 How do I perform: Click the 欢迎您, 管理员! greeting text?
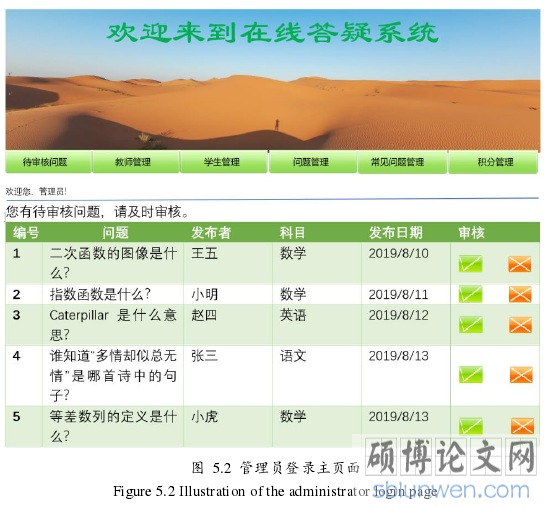(36, 191)
